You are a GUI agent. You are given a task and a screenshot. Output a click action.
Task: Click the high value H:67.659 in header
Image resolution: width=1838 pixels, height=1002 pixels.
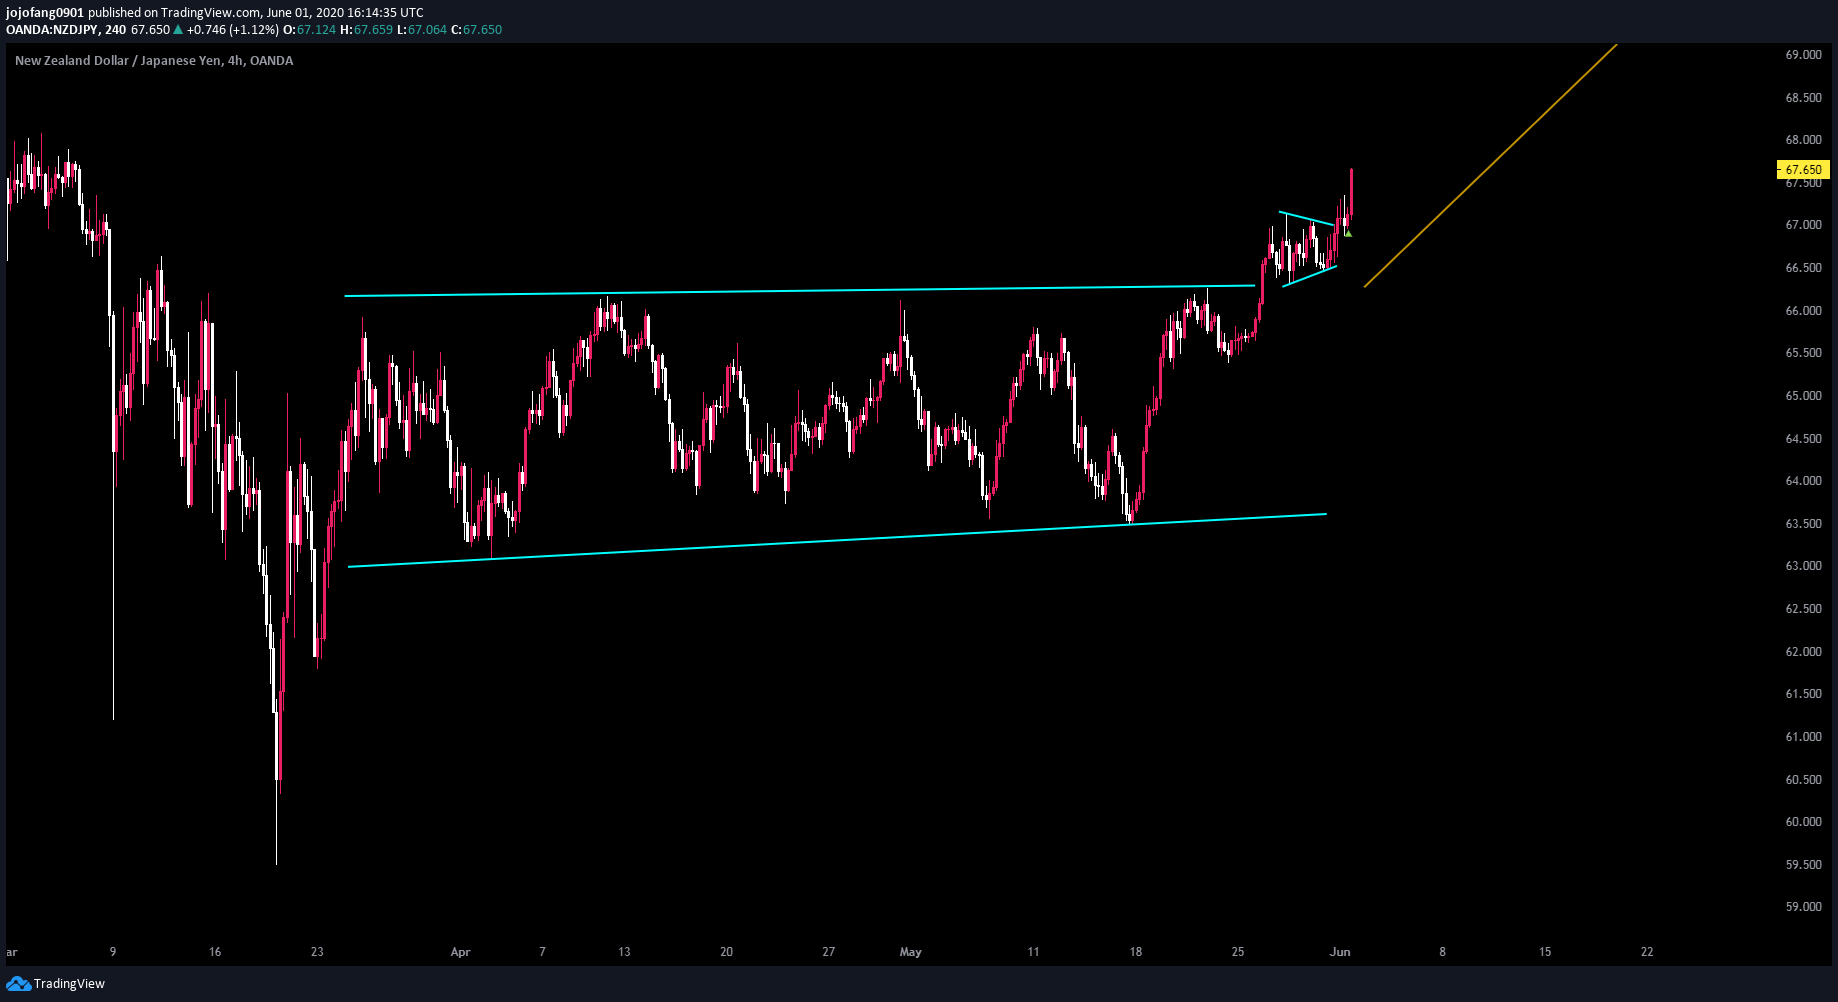pyautogui.click(x=366, y=30)
